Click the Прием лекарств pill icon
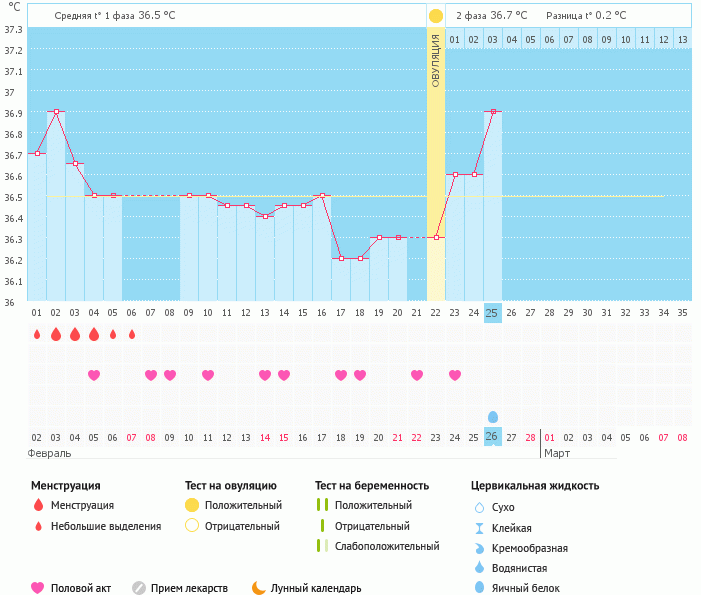Viewport: 701px width, 595px height. [x=139, y=588]
